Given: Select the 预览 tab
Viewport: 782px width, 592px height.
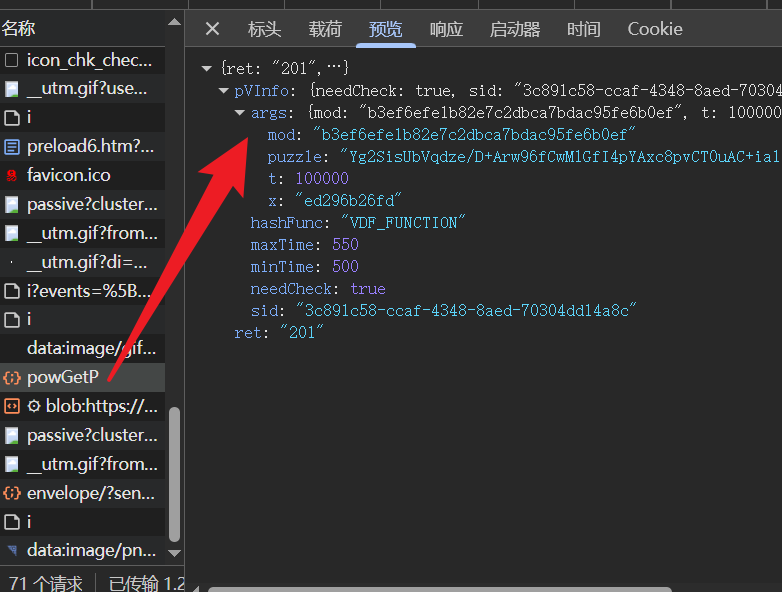Looking at the screenshot, I should tap(386, 29).
